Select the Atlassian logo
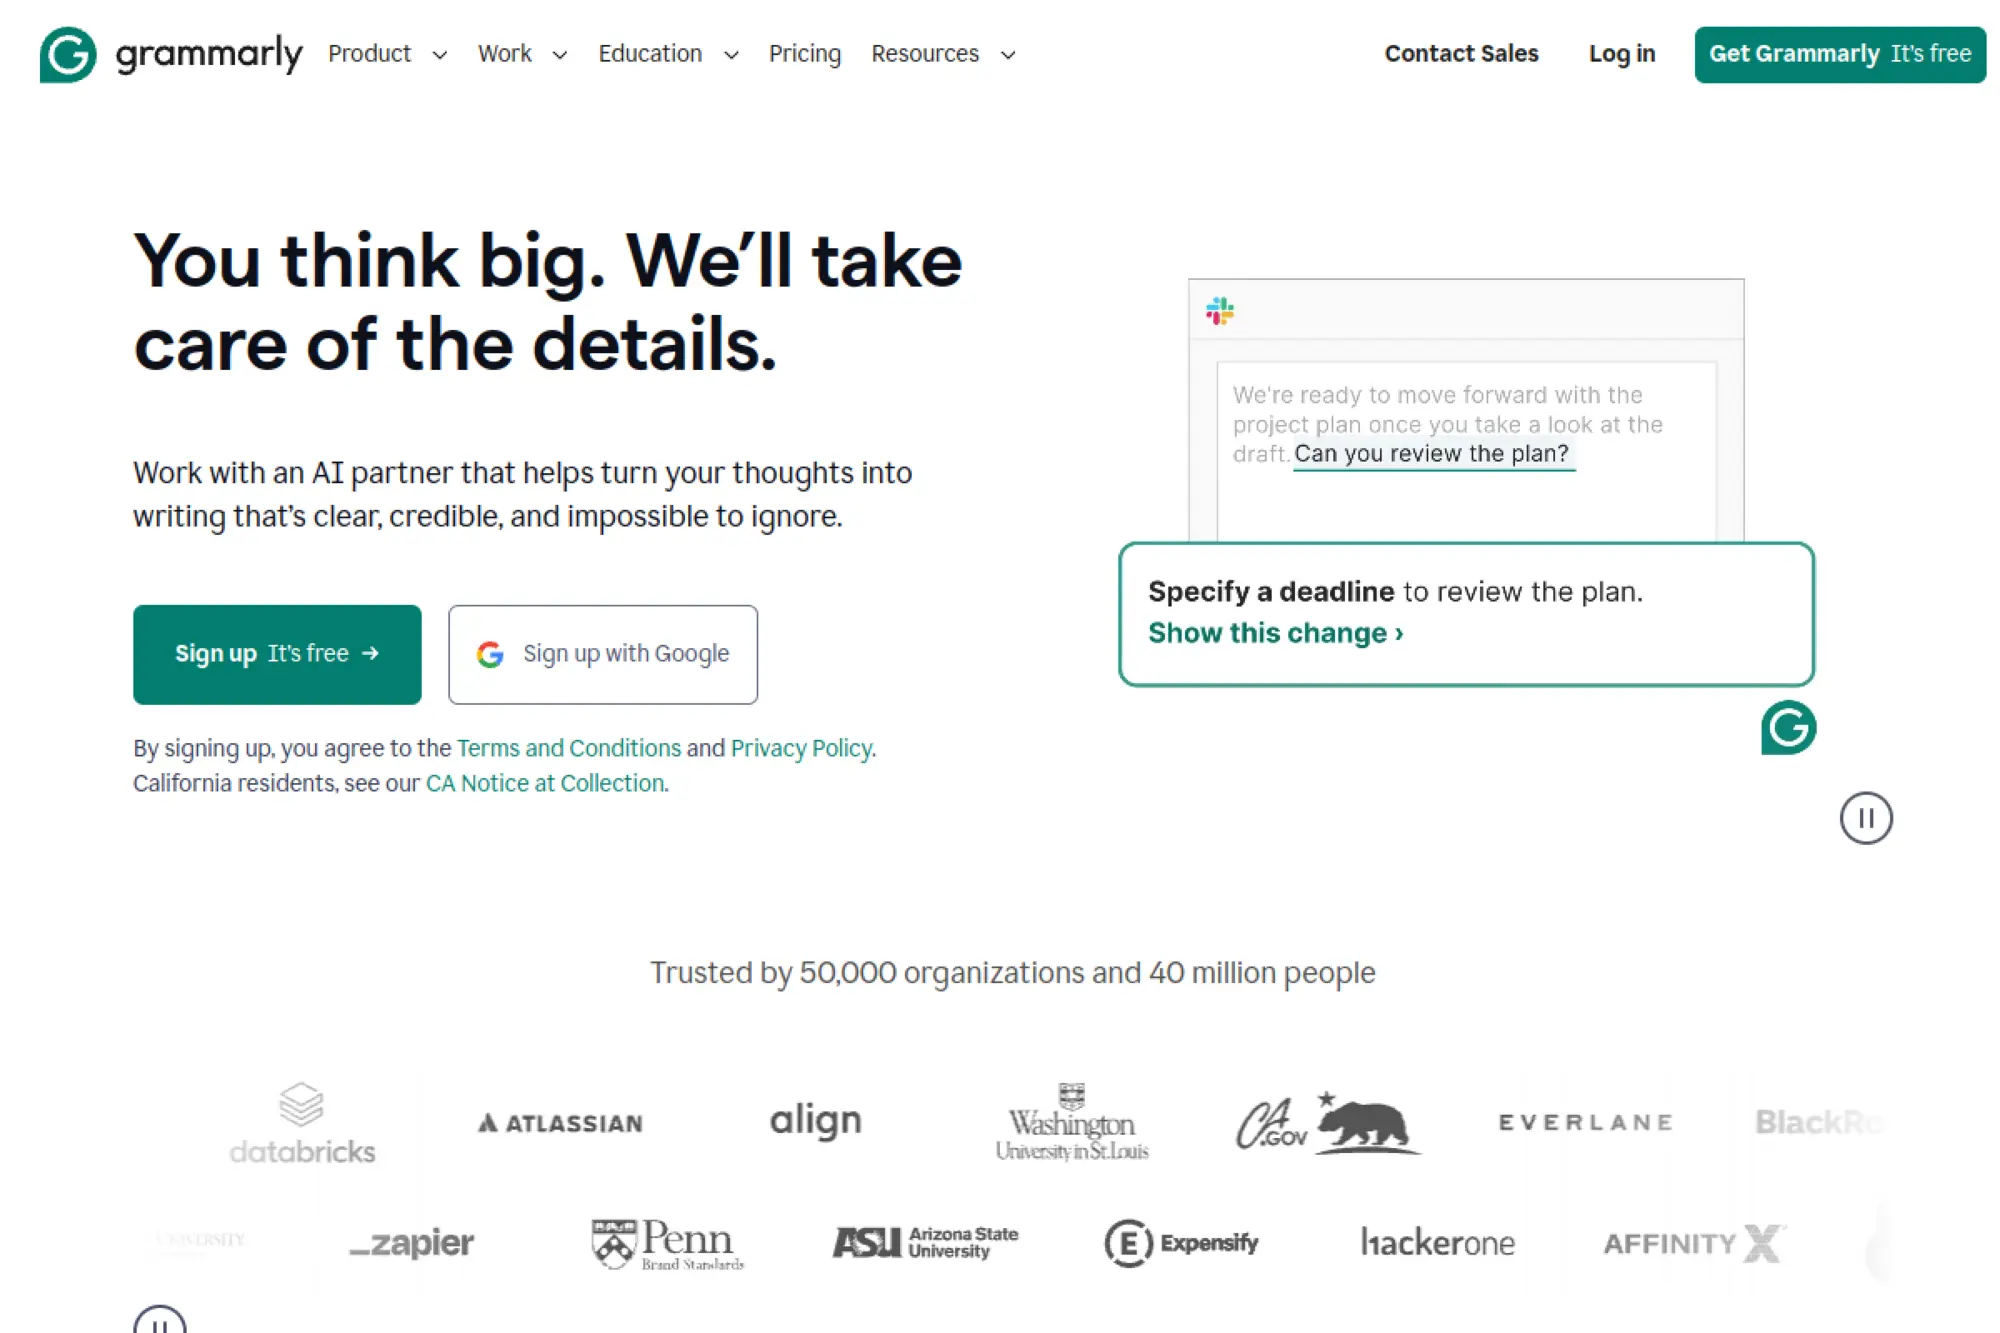This screenshot has height=1333, width=2000. pos(560,1122)
